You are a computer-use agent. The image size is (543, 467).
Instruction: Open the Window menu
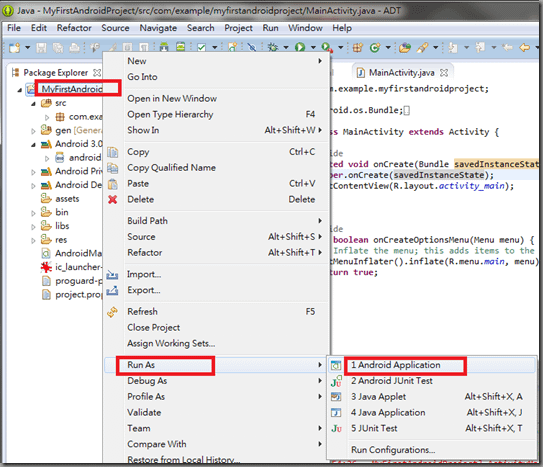pyautogui.click(x=305, y=28)
